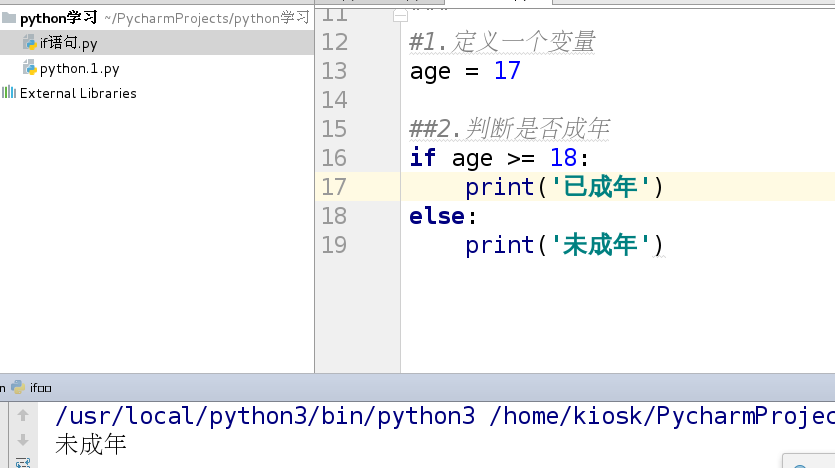Click the string '未成年' on line 19
835x468 pixels.
pos(600,245)
